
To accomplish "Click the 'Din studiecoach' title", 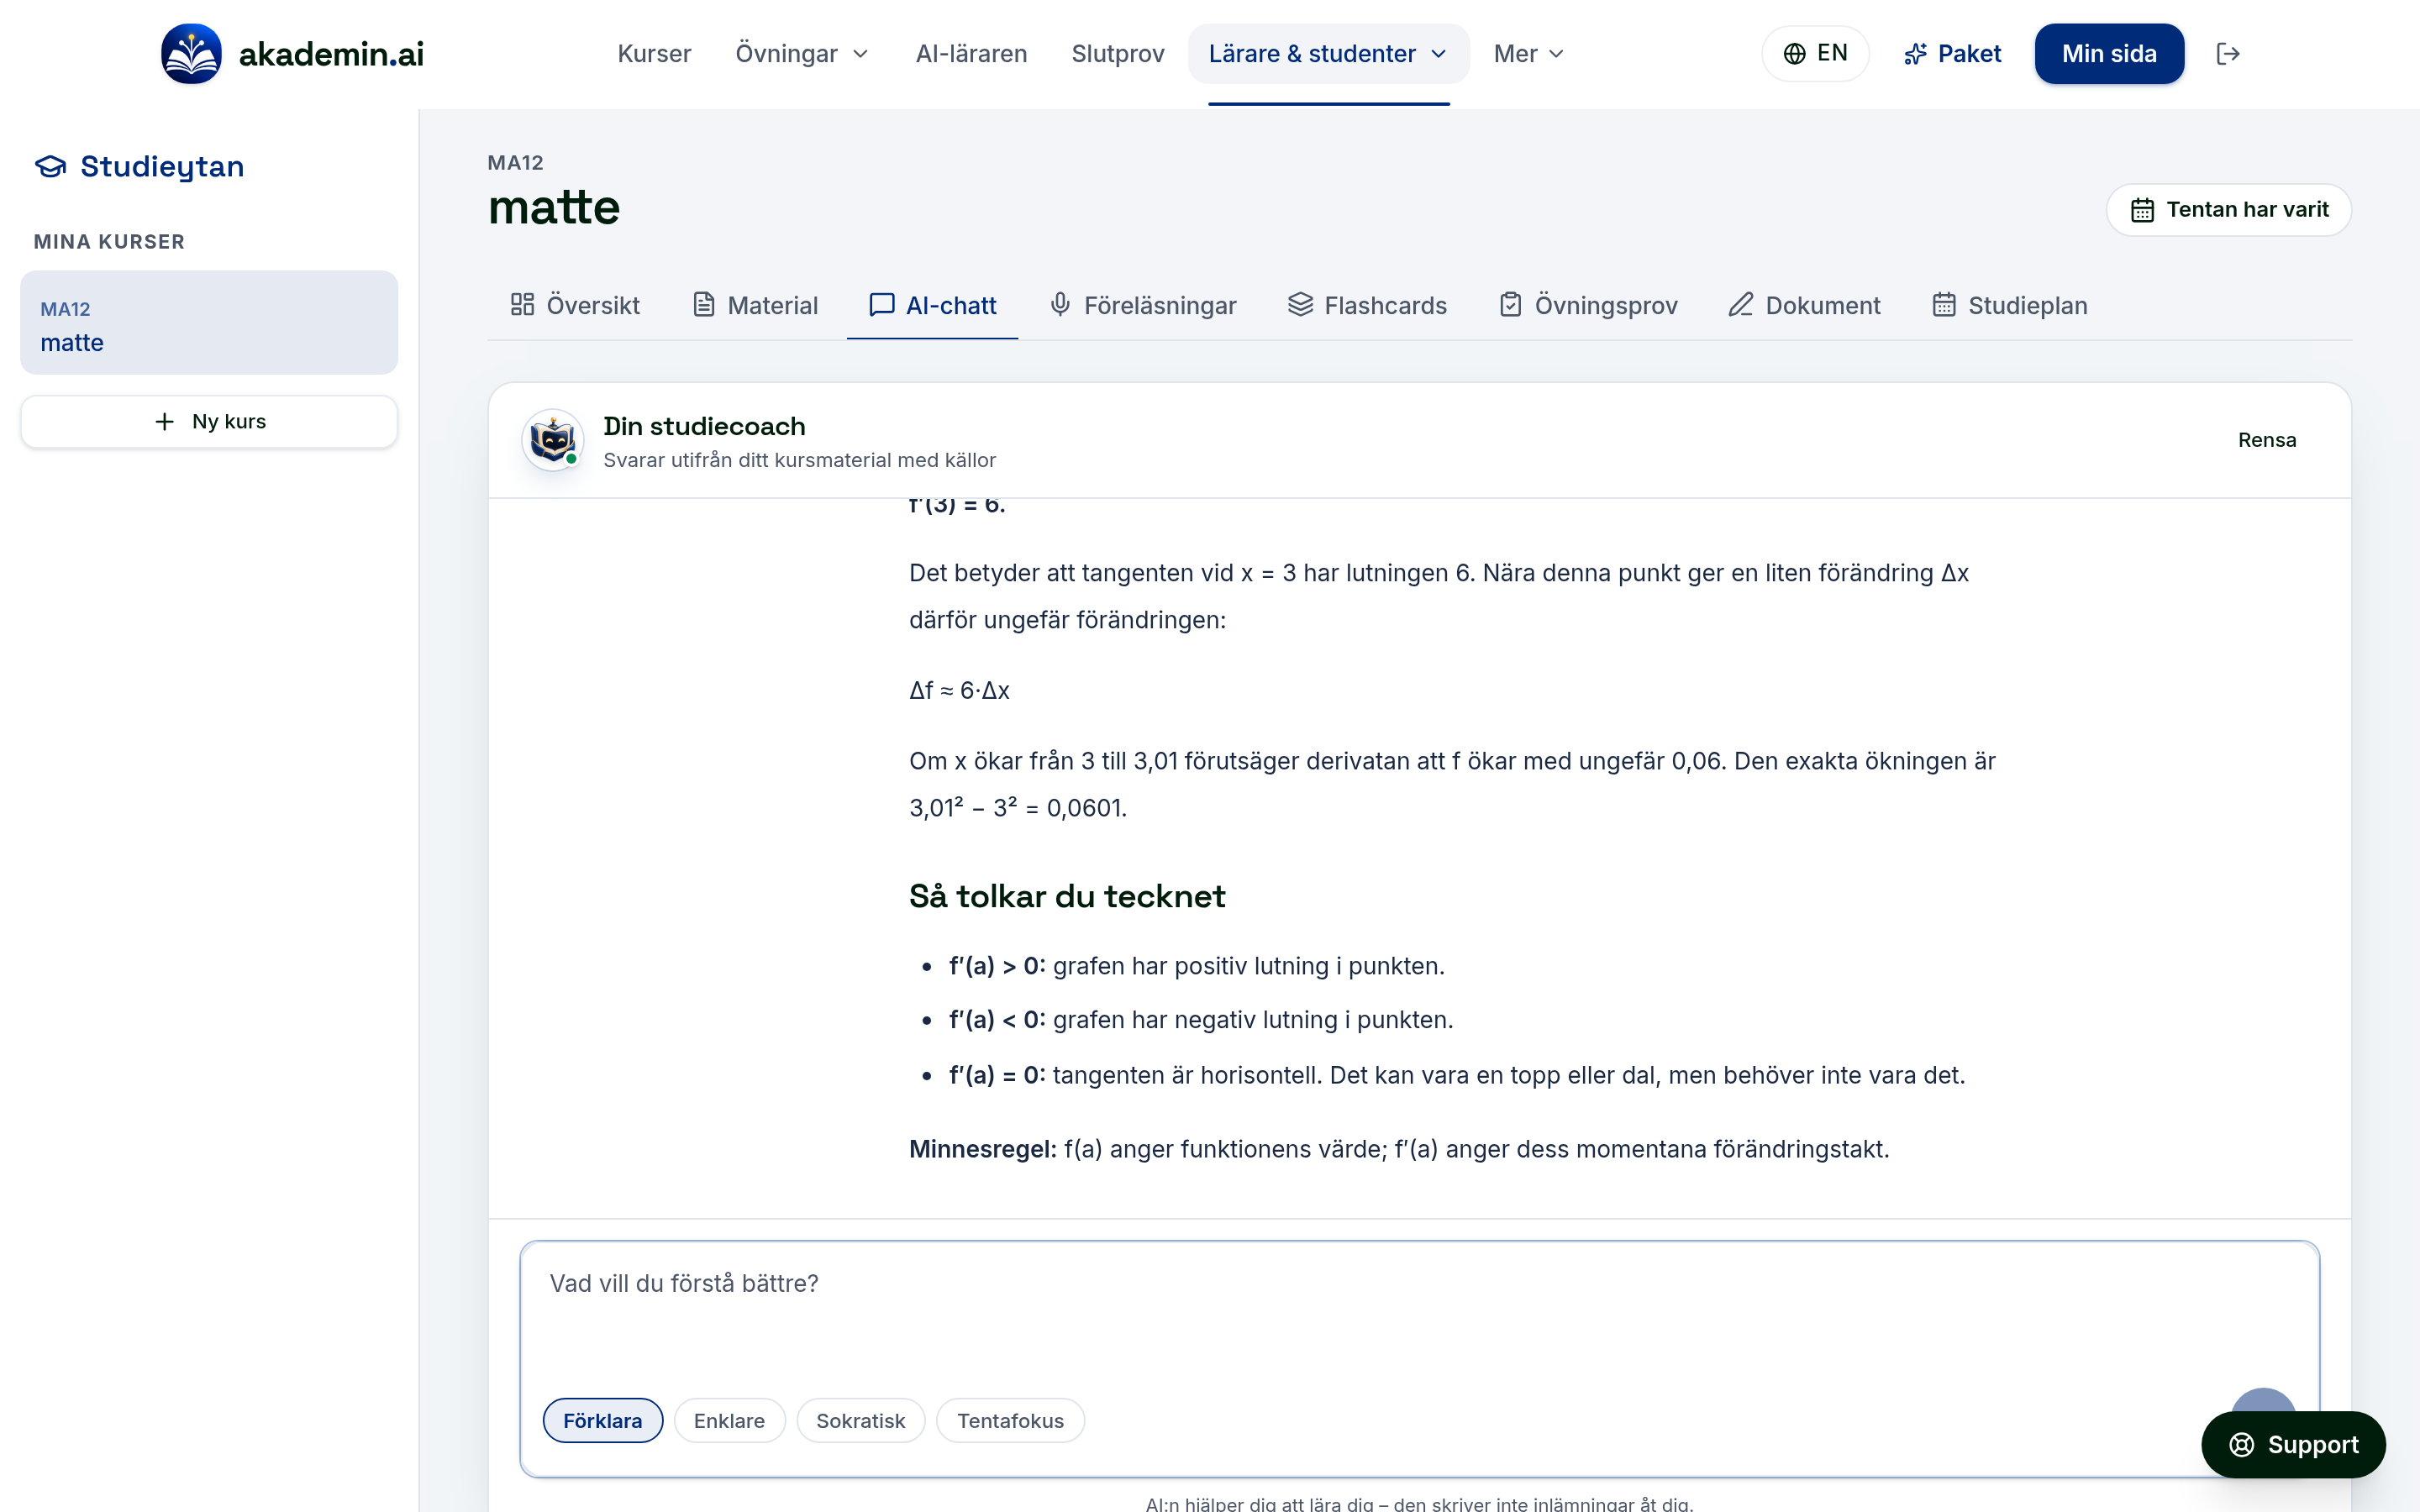I will pyautogui.click(x=704, y=426).
